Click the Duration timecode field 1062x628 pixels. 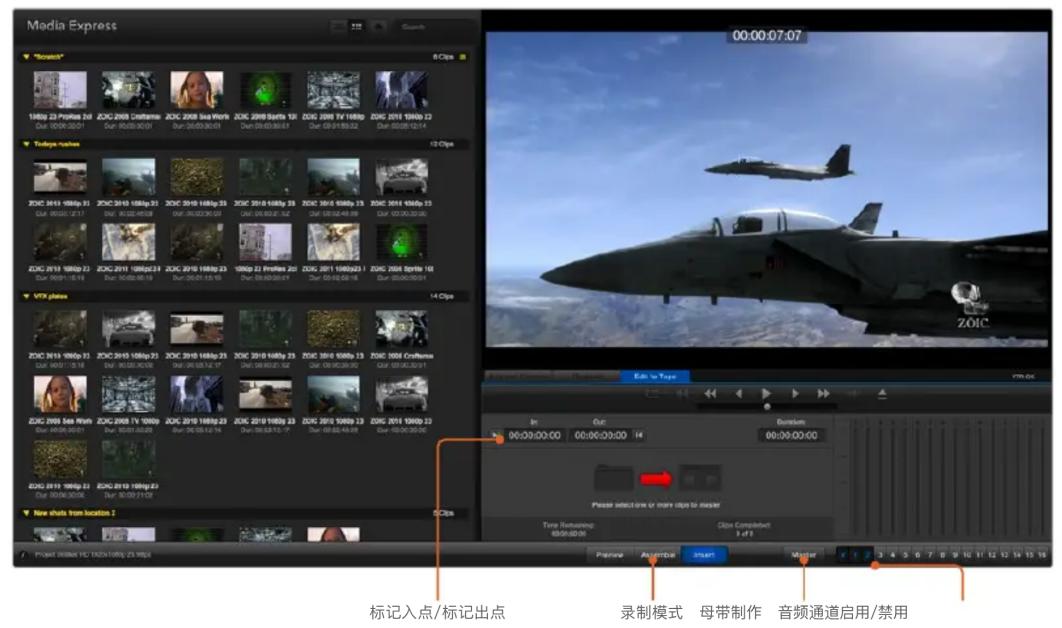pyautogui.click(x=791, y=436)
